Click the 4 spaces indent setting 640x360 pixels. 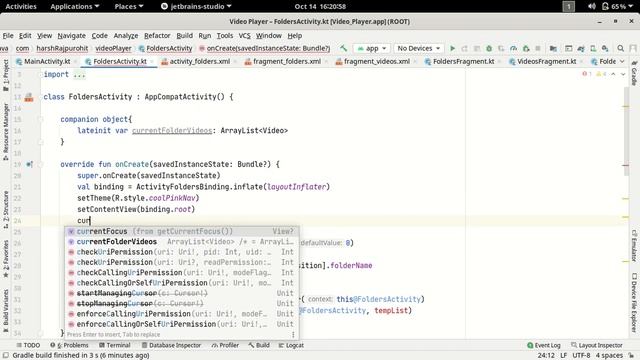click(x=609, y=356)
